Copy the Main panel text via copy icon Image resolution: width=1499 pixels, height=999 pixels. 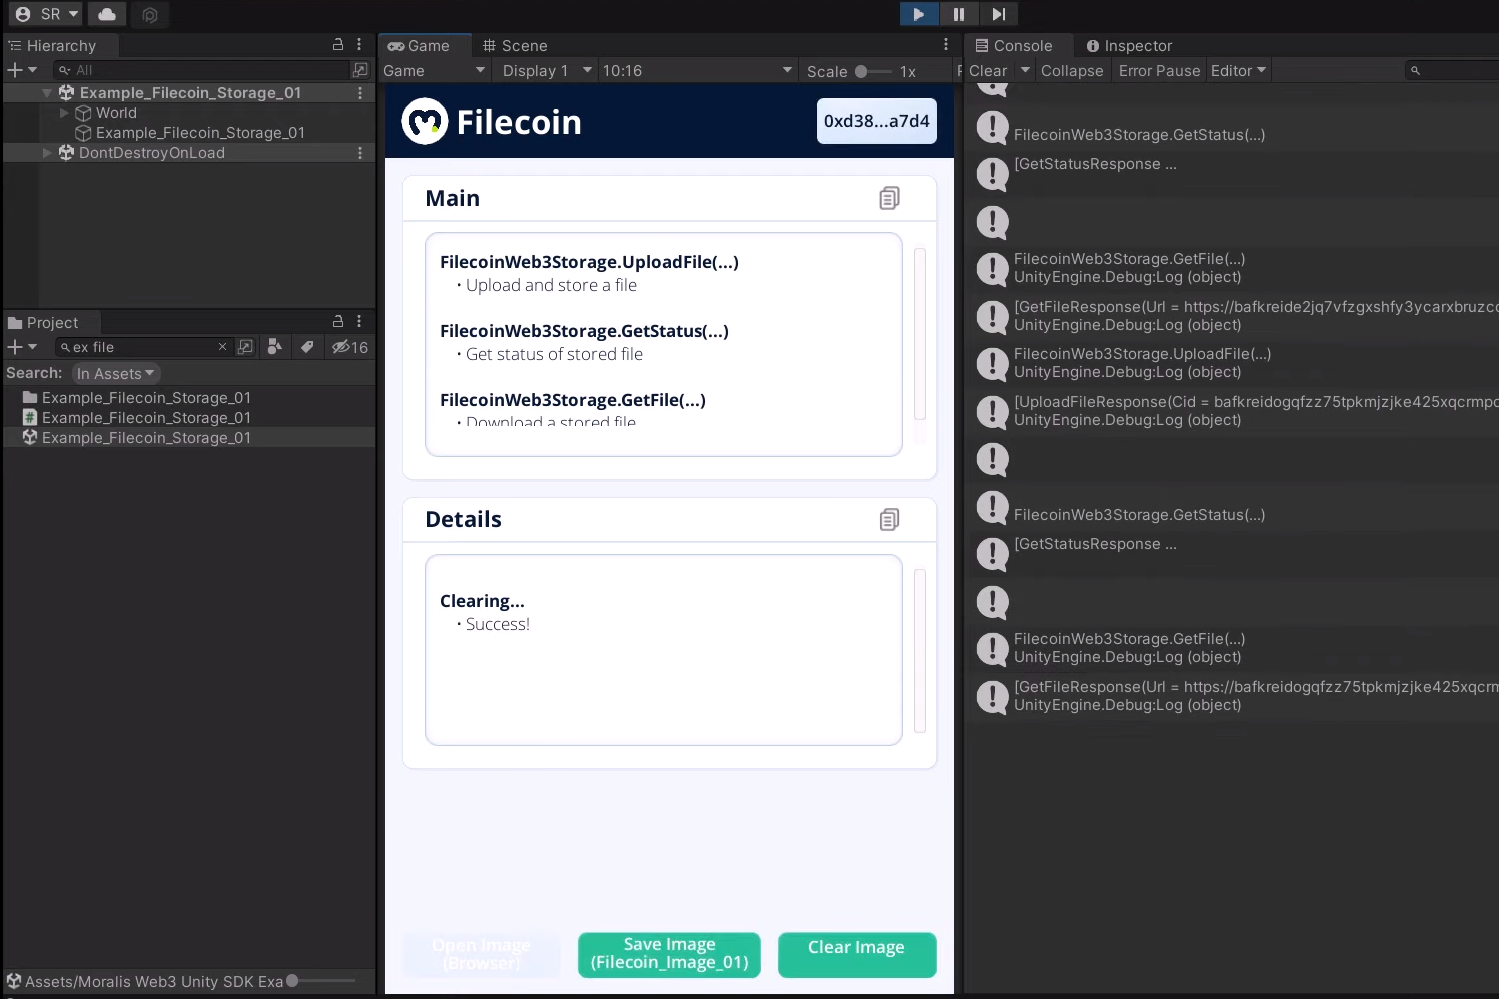coord(889,198)
